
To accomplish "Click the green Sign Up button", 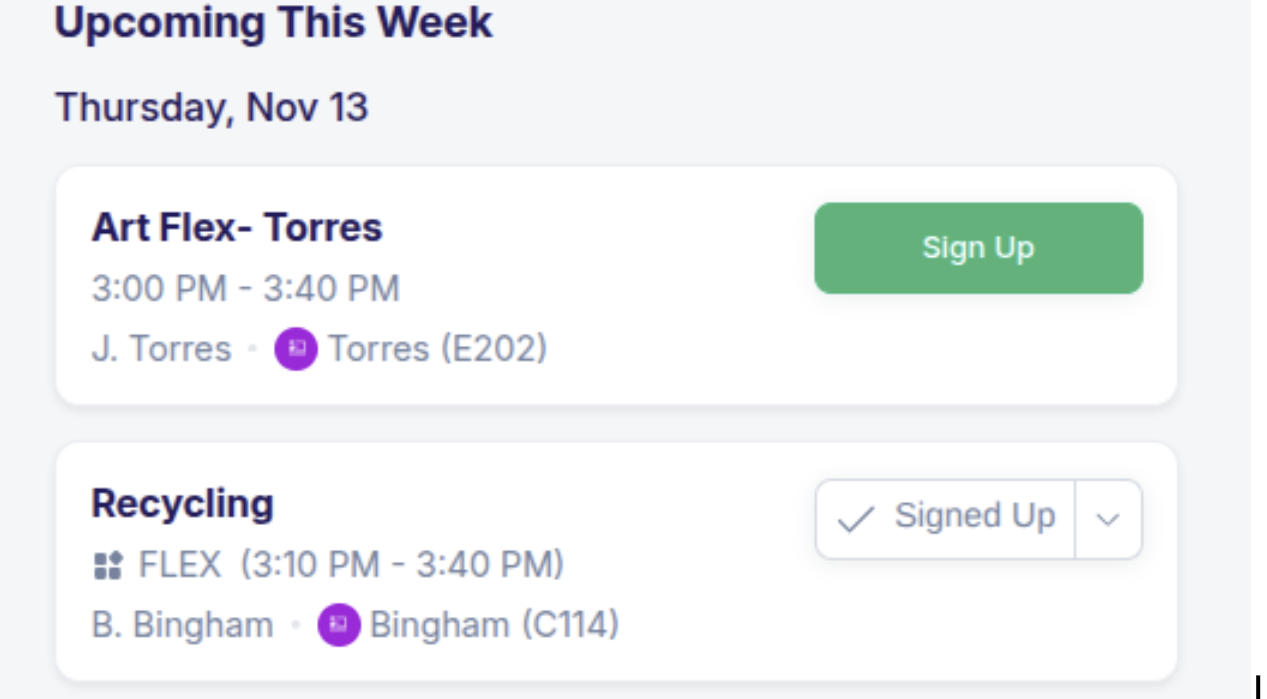I will pyautogui.click(x=978, y=248).
